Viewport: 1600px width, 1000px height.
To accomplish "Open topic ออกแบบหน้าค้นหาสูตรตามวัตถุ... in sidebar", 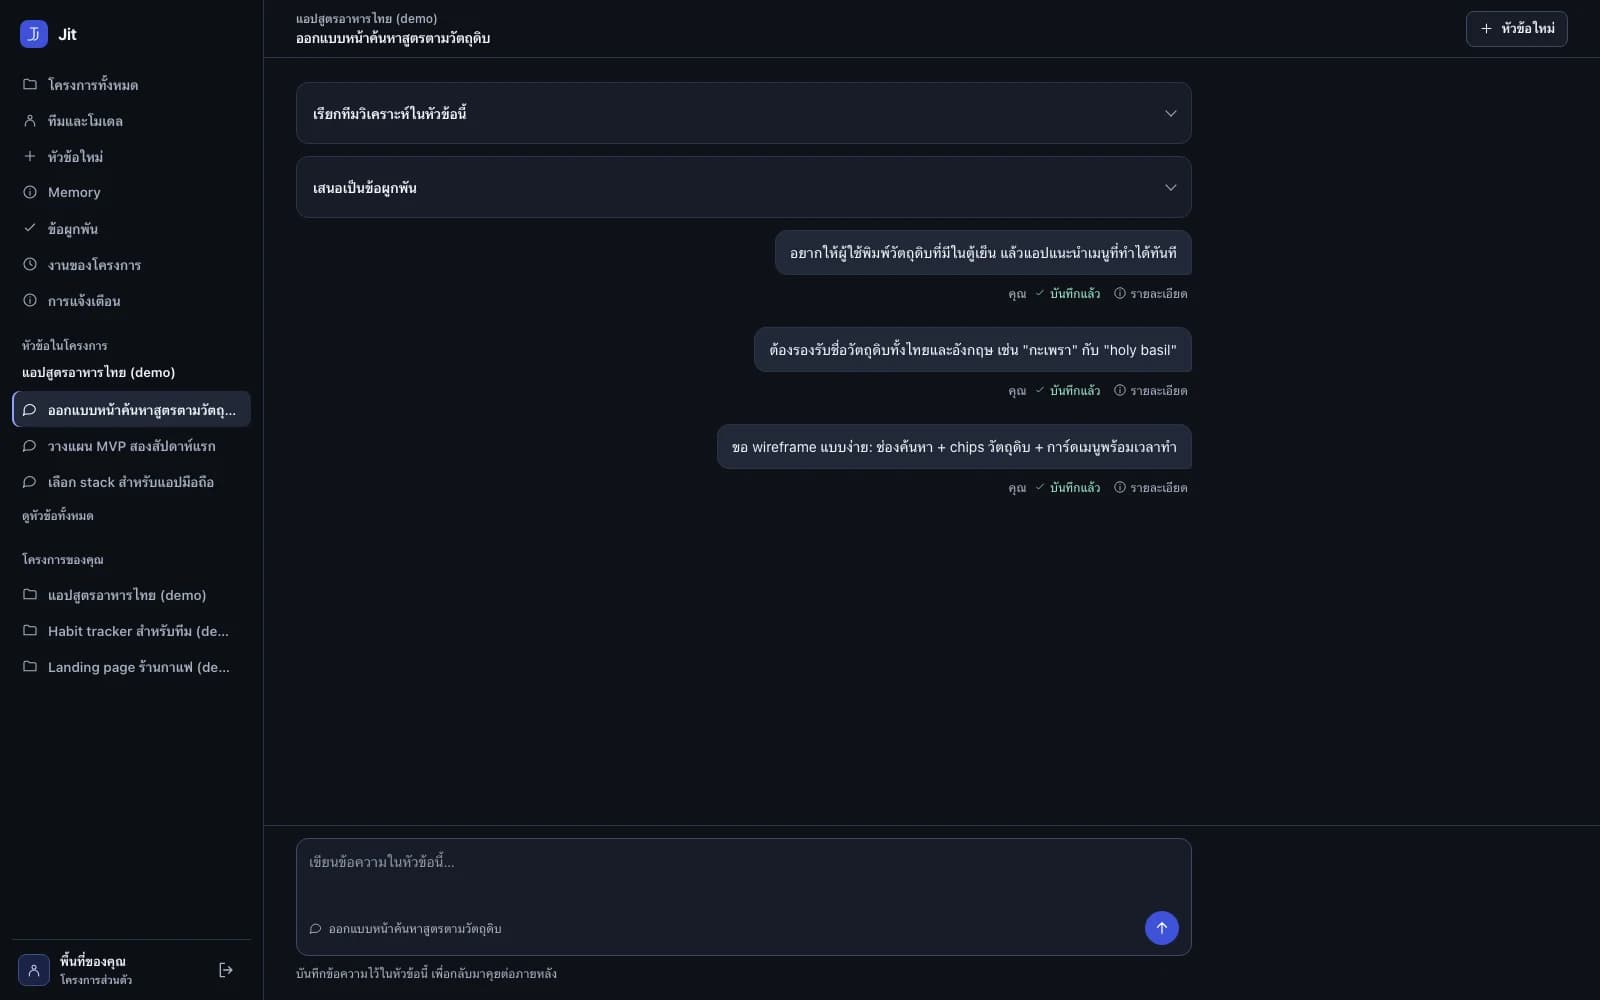I will 131,410.
